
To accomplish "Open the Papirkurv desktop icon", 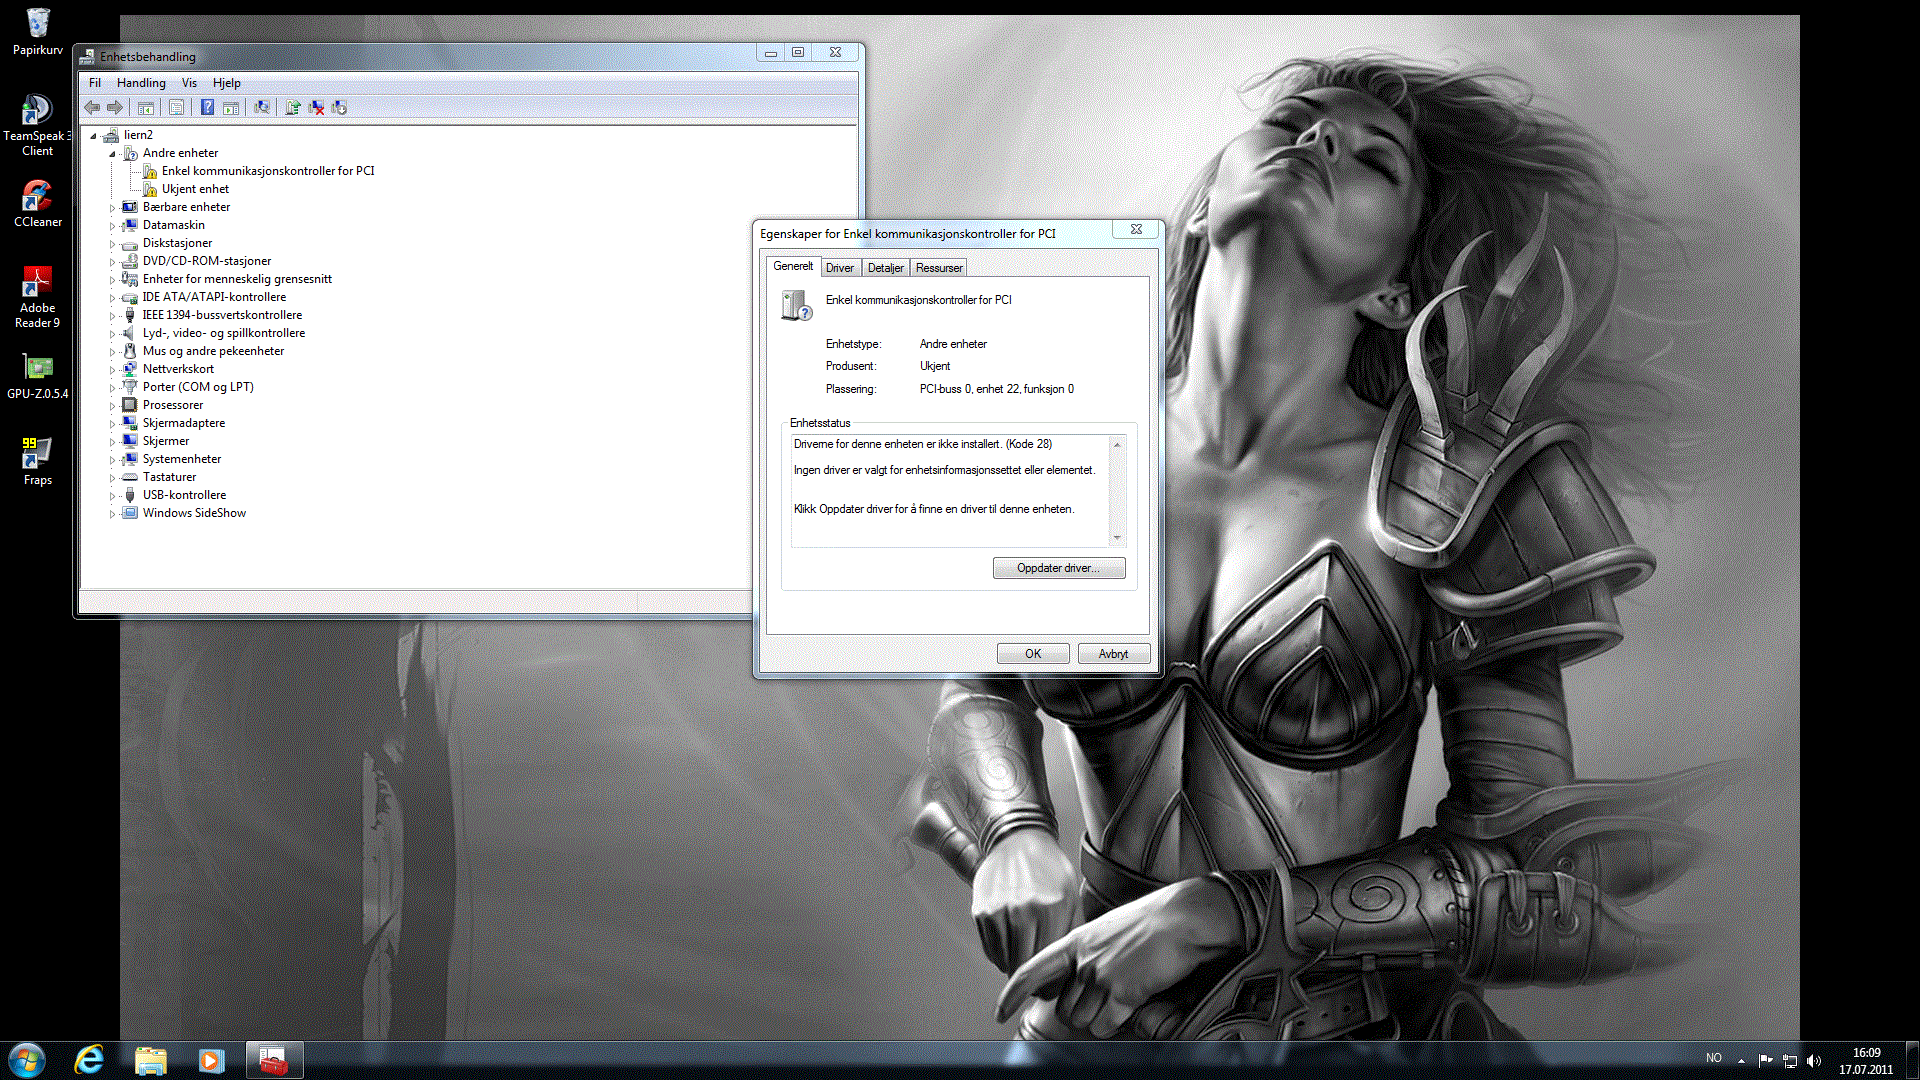I will (x=37, y=31).
